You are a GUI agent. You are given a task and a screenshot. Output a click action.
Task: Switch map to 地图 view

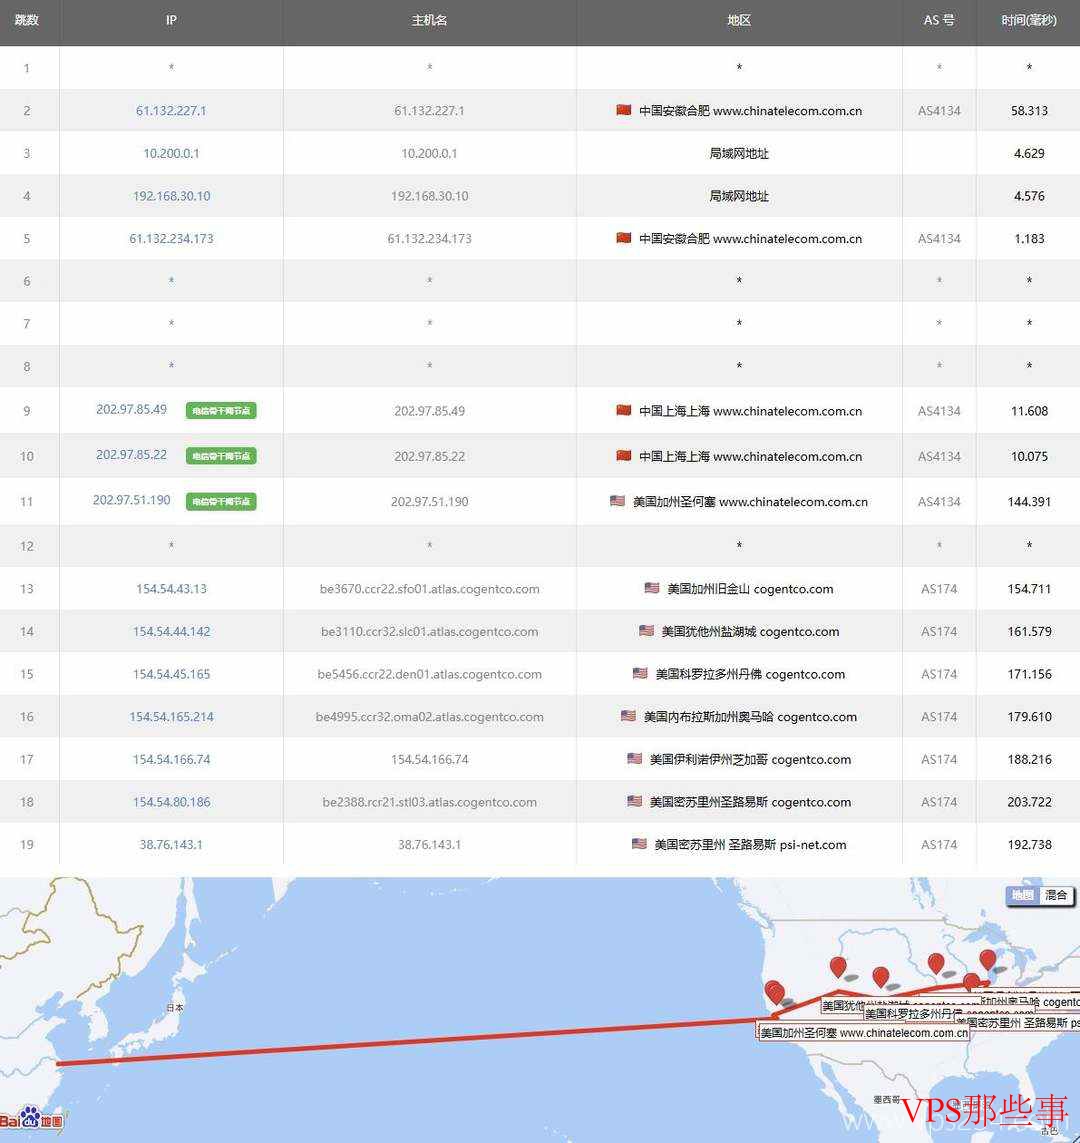click(x=1022, y=895)
